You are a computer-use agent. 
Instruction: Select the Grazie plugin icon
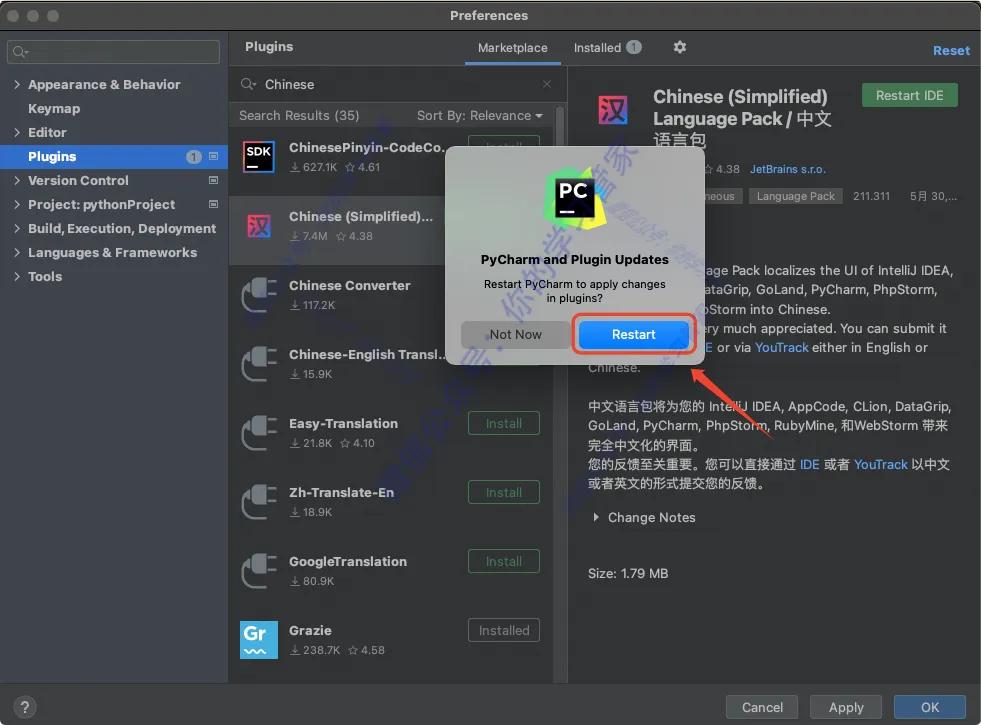pyautogui.click(x=258, y=640)
